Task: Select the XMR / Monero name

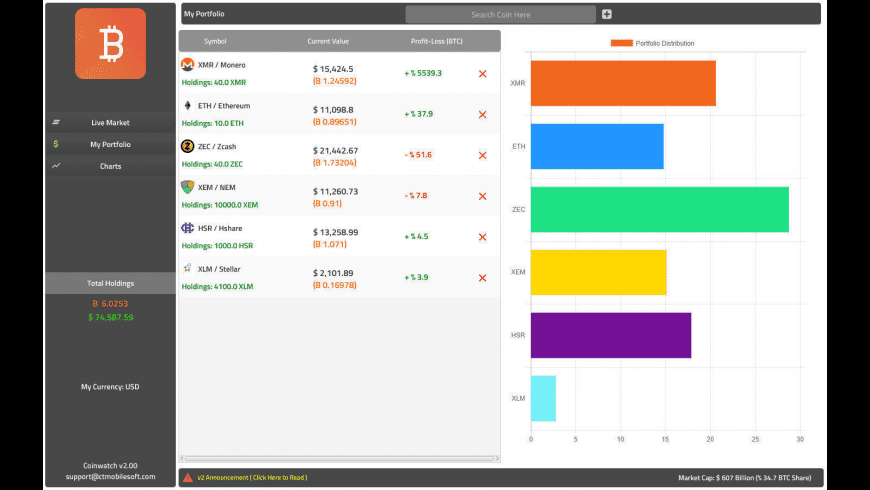Action: coord(221,65)
